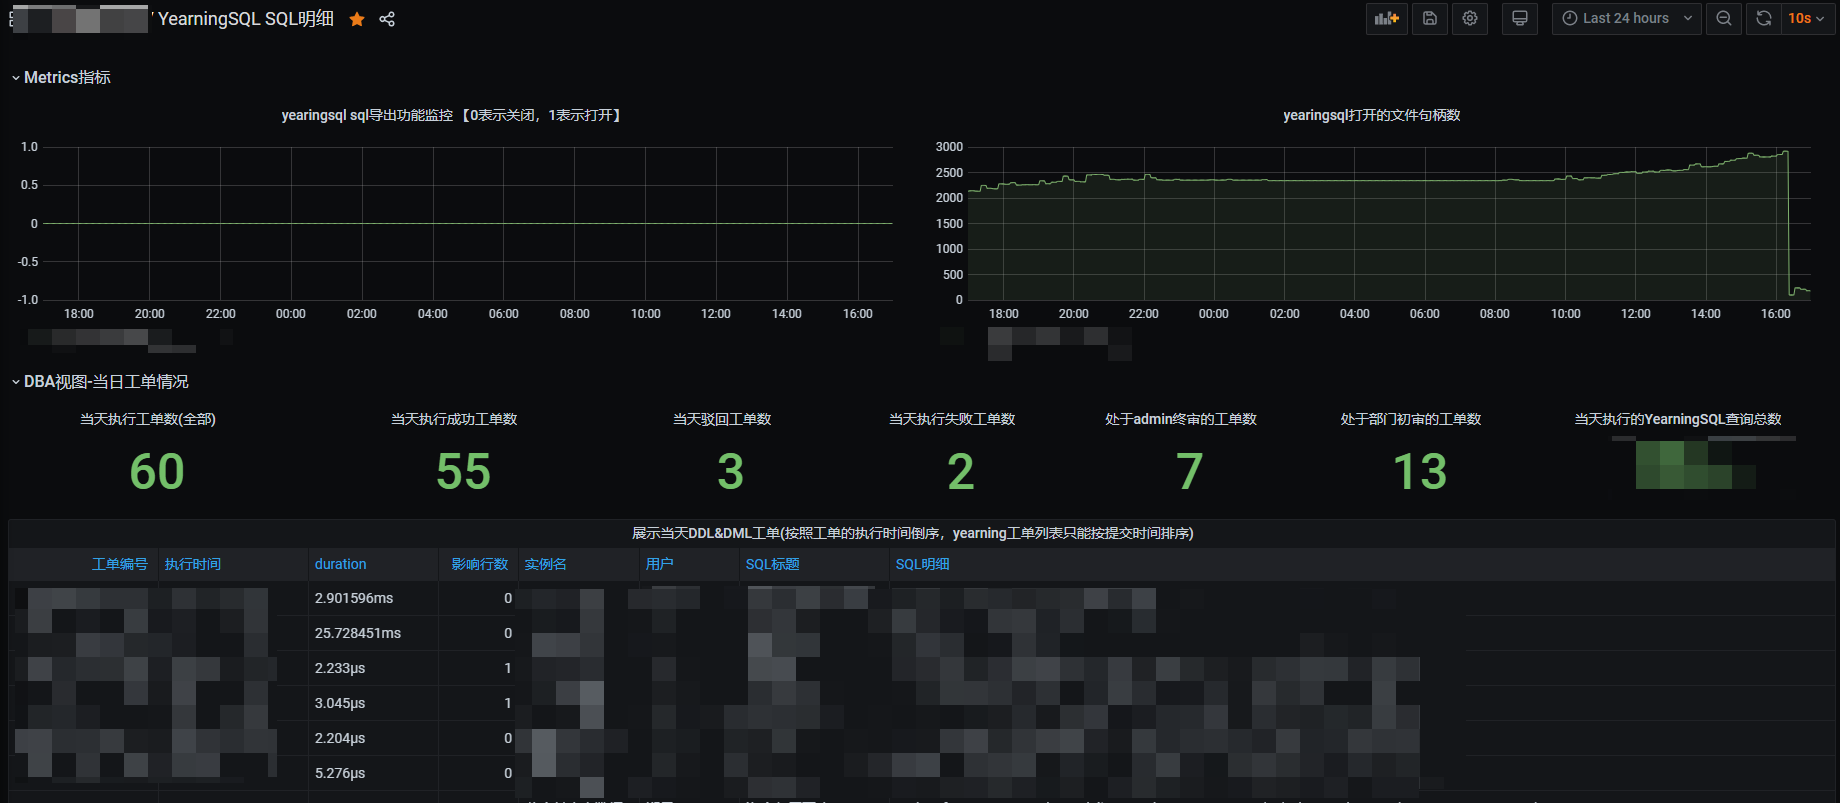Screen dimensions: 1840x803
Task: Star the YearningSQL dashboard as favorite
Action: pos(357,19)
